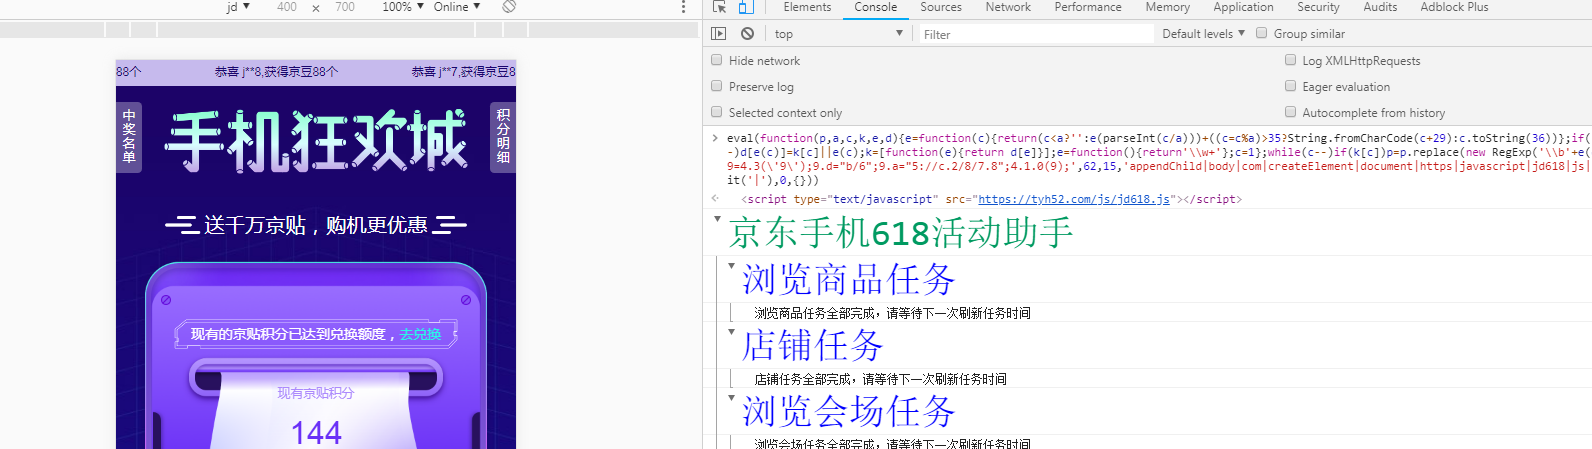
Task: Collapse the 京东手机618活动助手 console group
Action: (717, 218)
